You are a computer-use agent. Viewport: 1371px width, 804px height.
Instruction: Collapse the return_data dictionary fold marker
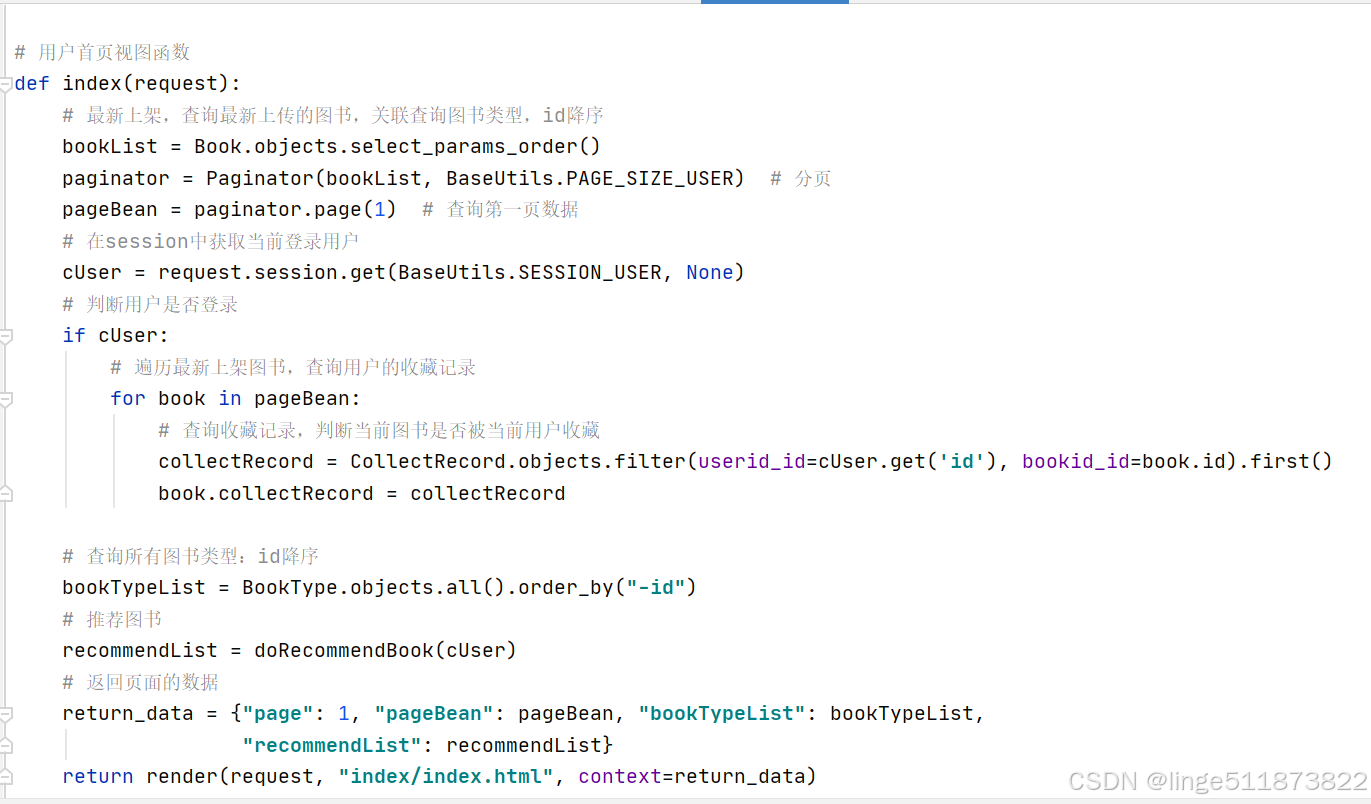[6, 714]
